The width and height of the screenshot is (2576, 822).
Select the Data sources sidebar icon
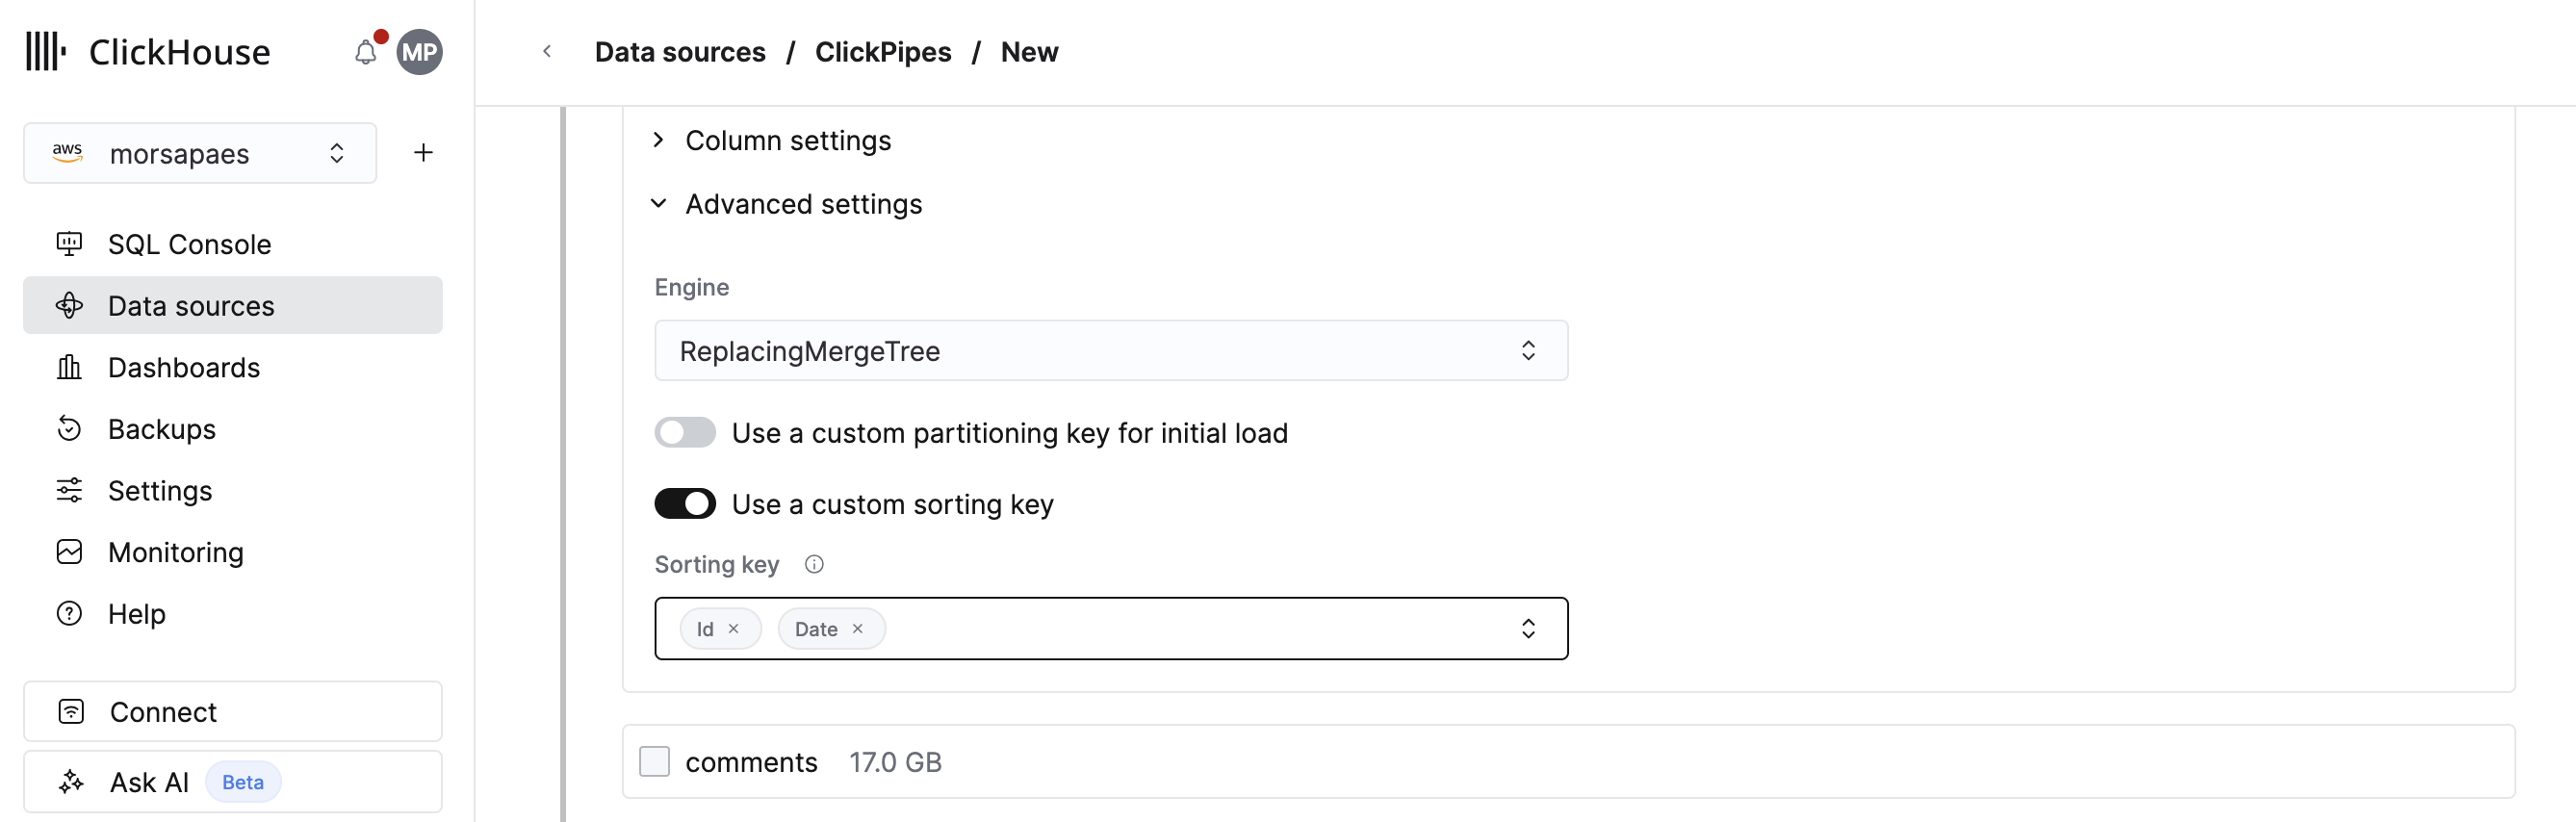(68, 305)
